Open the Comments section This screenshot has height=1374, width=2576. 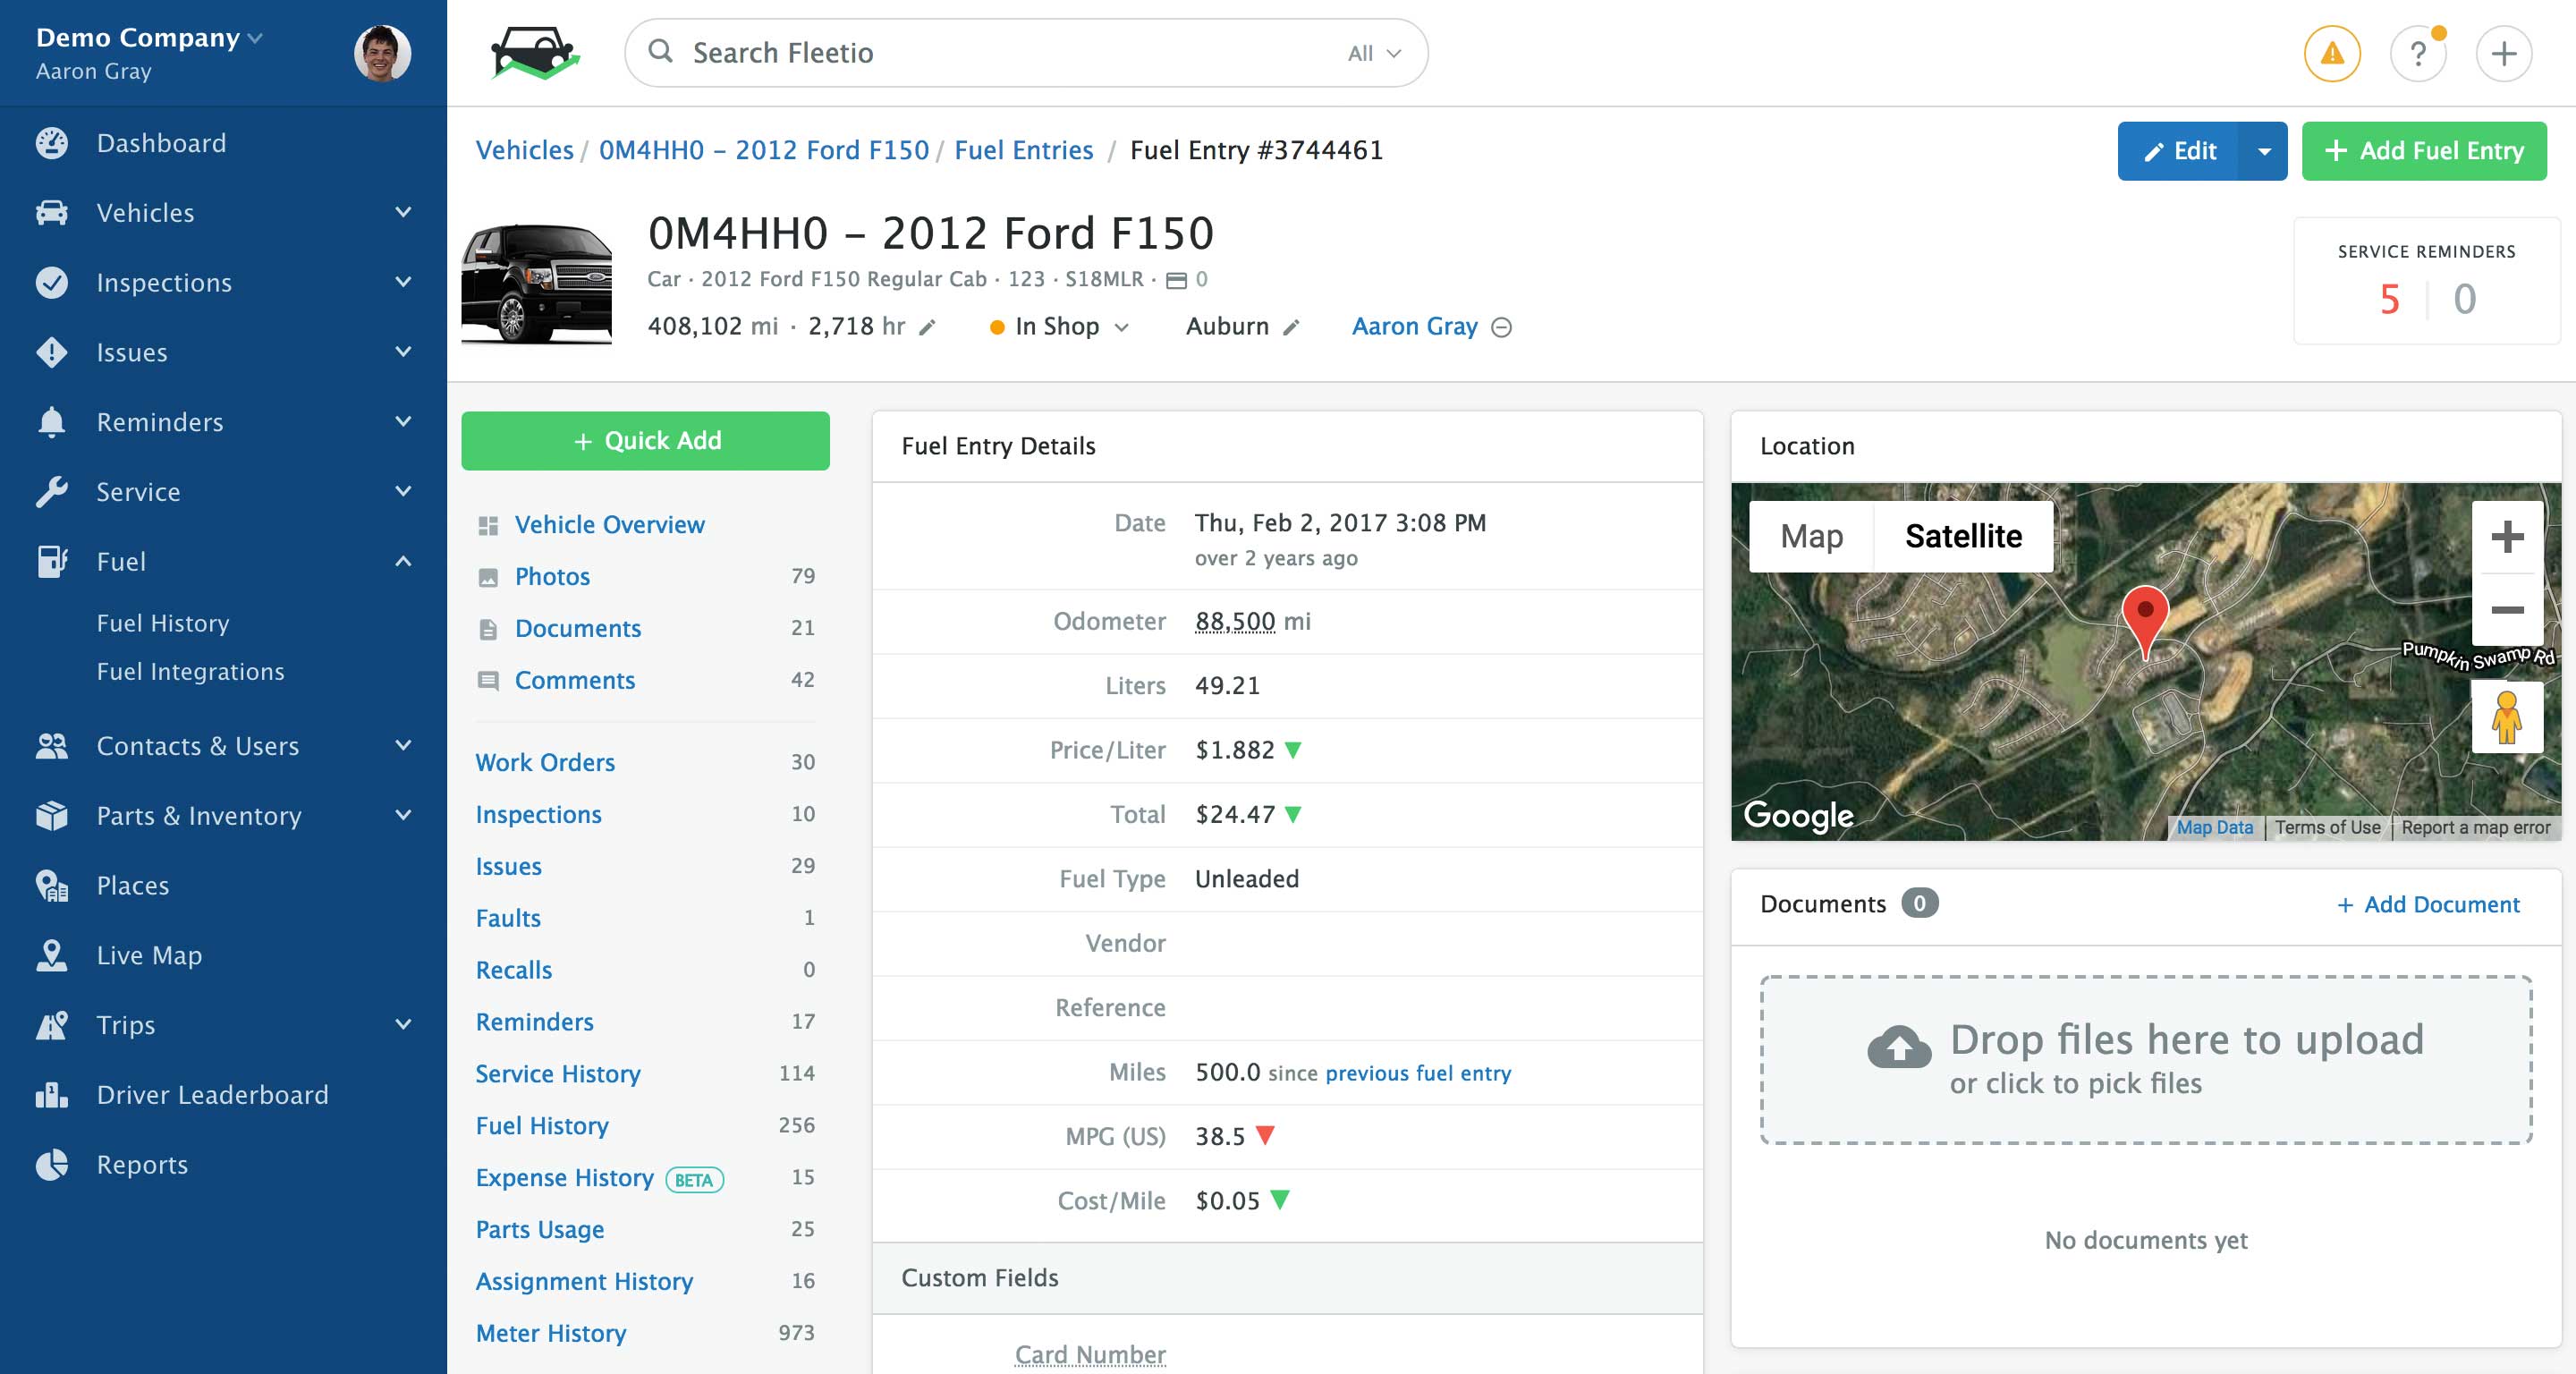[575, 680]
